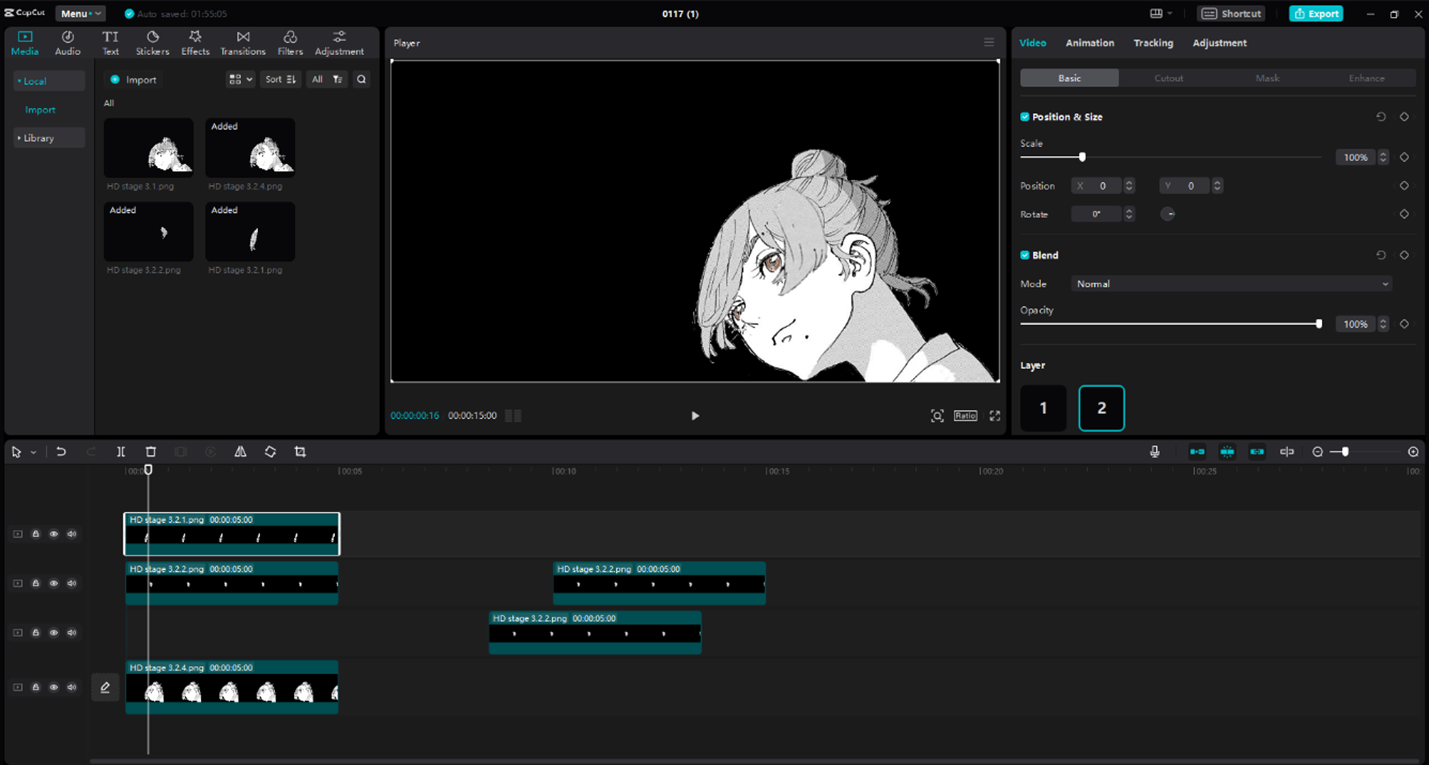This screenshot has height=765, width=1429.
Task: Hide the top track with eye icon
Action: pos(54,534)
